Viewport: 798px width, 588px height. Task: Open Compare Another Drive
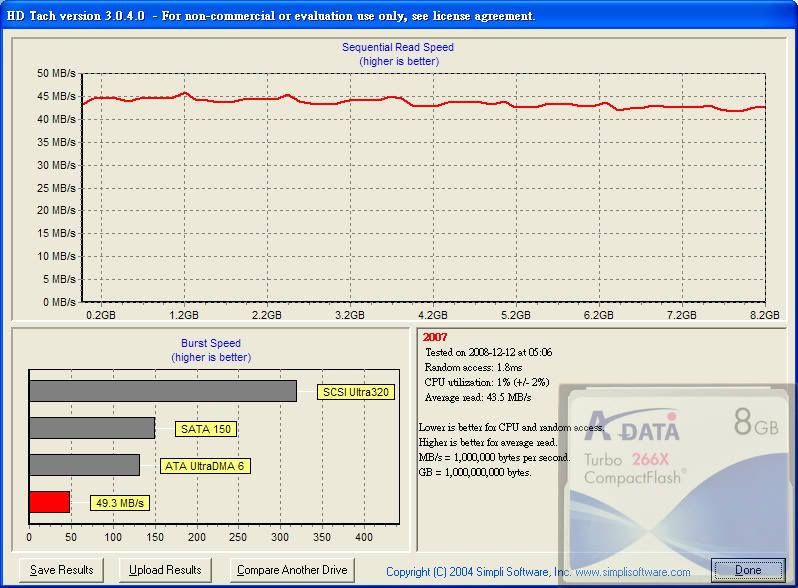[x=292, y=570]
